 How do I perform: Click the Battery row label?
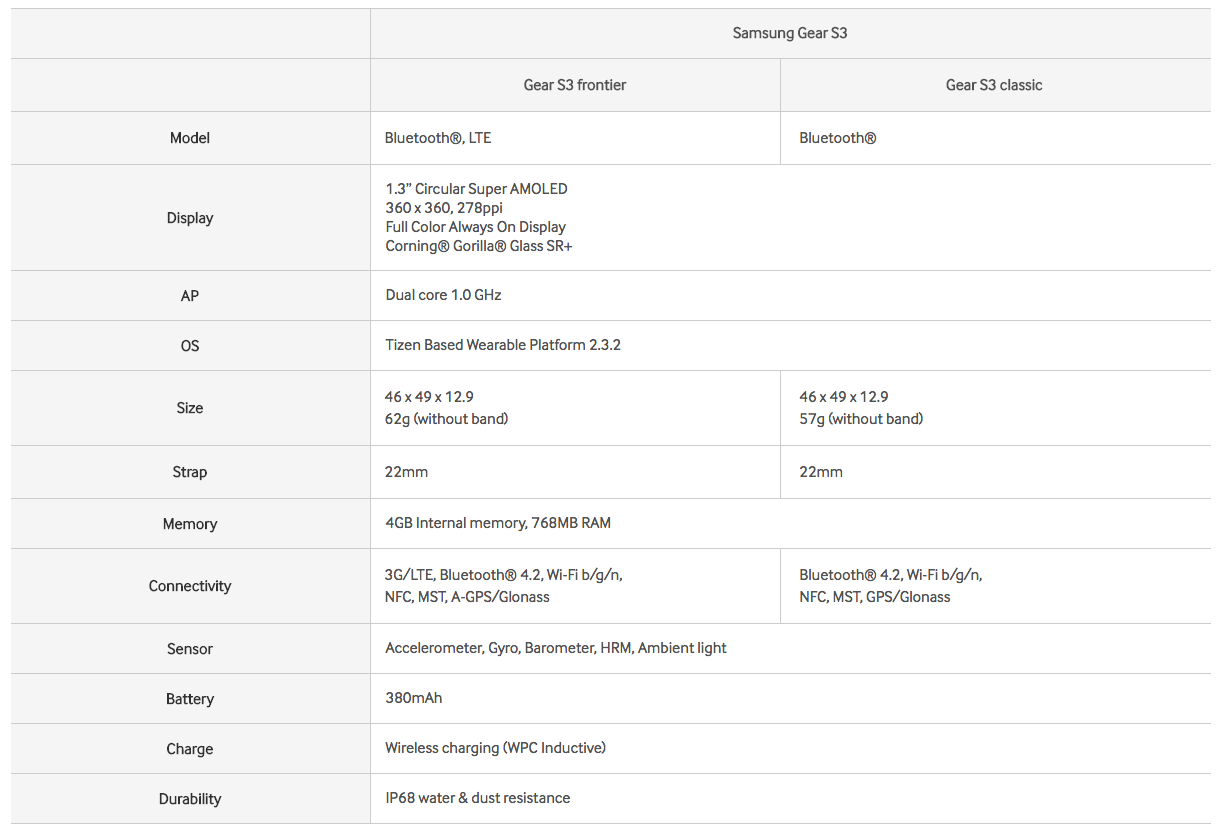tap(190, 699)
